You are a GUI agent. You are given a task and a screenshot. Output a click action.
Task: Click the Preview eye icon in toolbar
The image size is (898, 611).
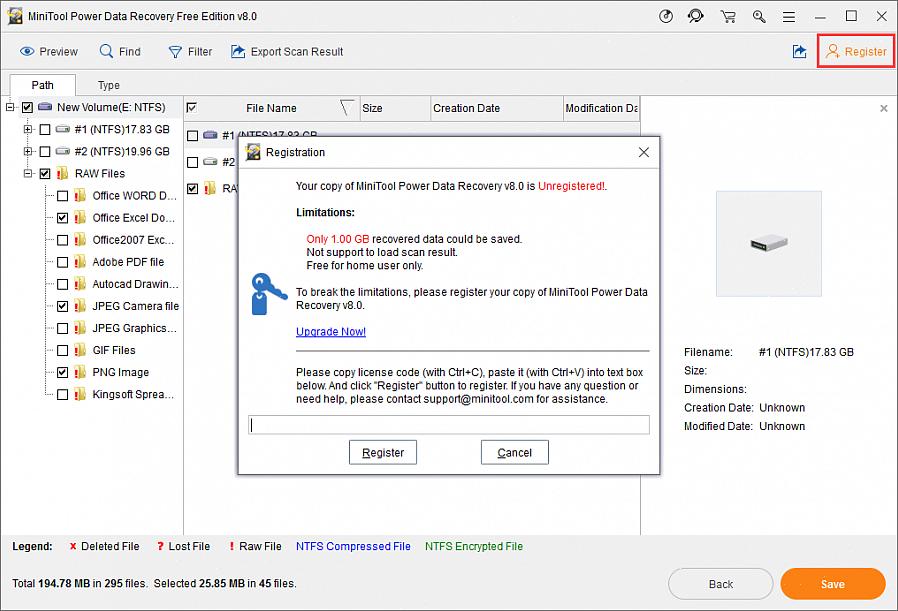click(27, 52)
